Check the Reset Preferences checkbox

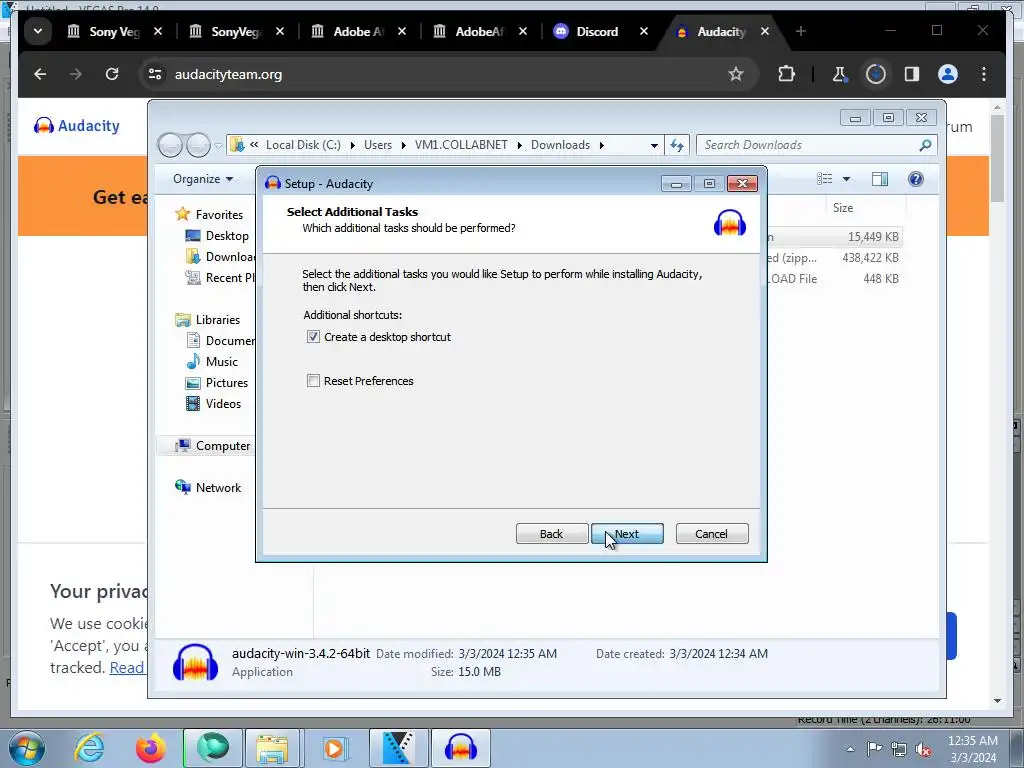tap(313, 381)
